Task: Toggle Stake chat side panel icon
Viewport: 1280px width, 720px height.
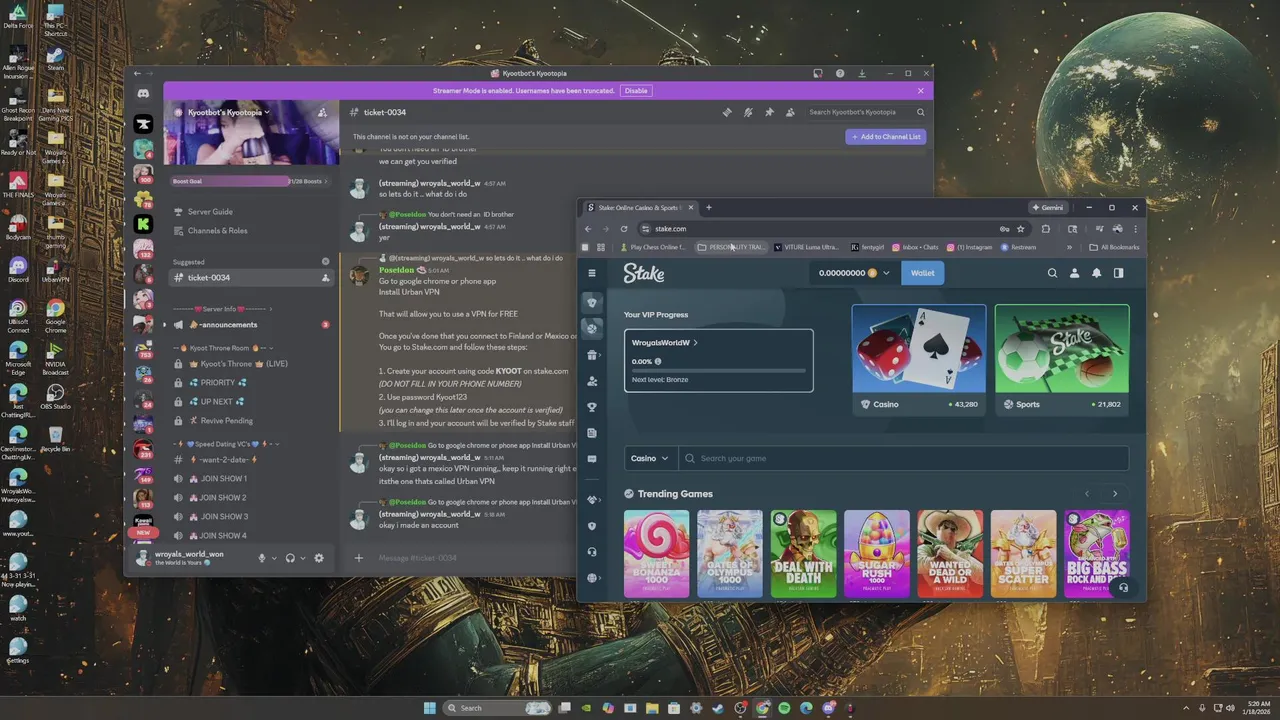Action: click(x=1119, y=273)
